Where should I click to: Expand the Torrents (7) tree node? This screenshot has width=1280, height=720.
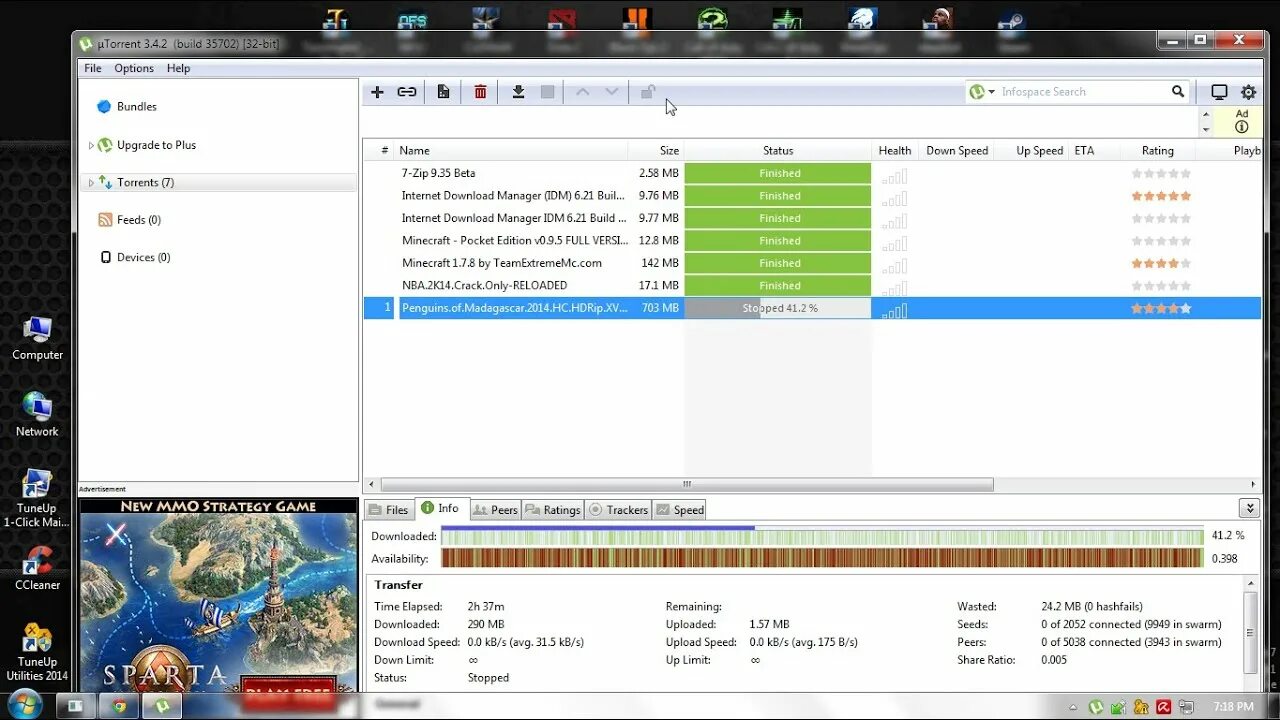pos(91,183)
